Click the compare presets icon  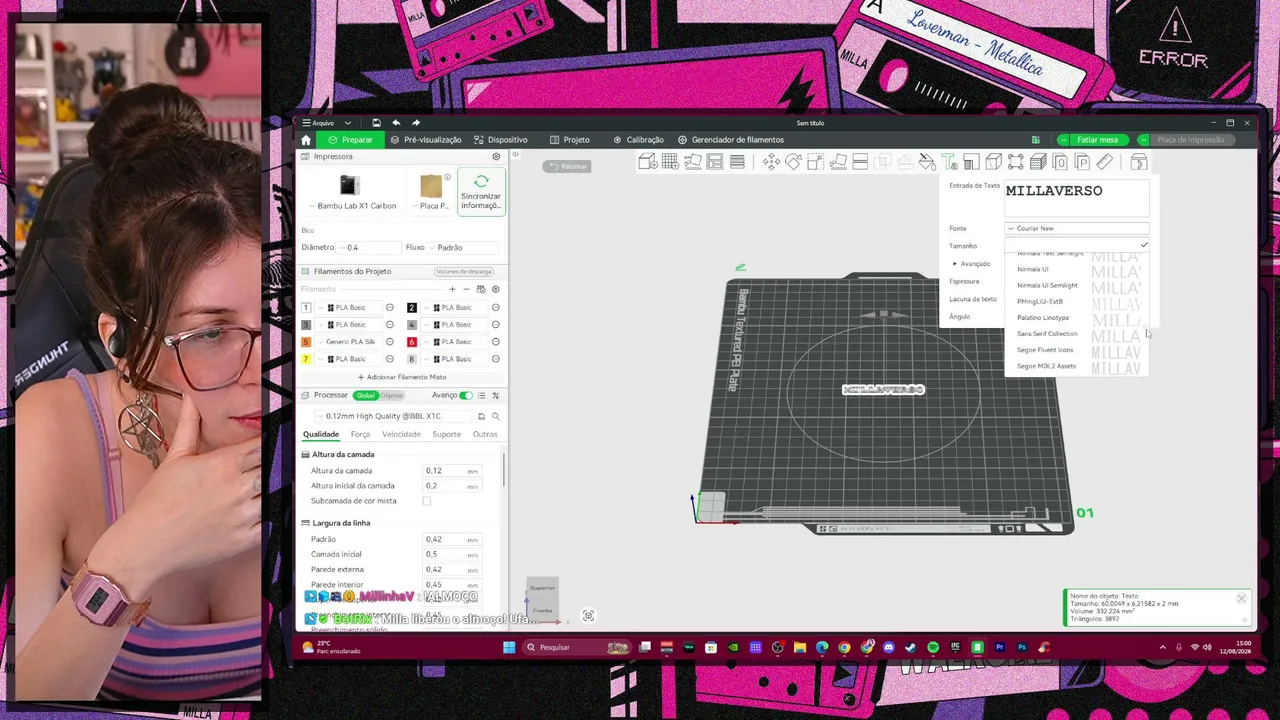coord(496,396)
